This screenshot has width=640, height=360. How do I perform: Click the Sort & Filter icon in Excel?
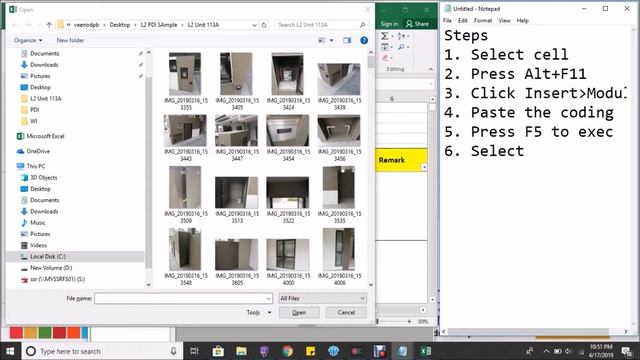tap(401, 36)
